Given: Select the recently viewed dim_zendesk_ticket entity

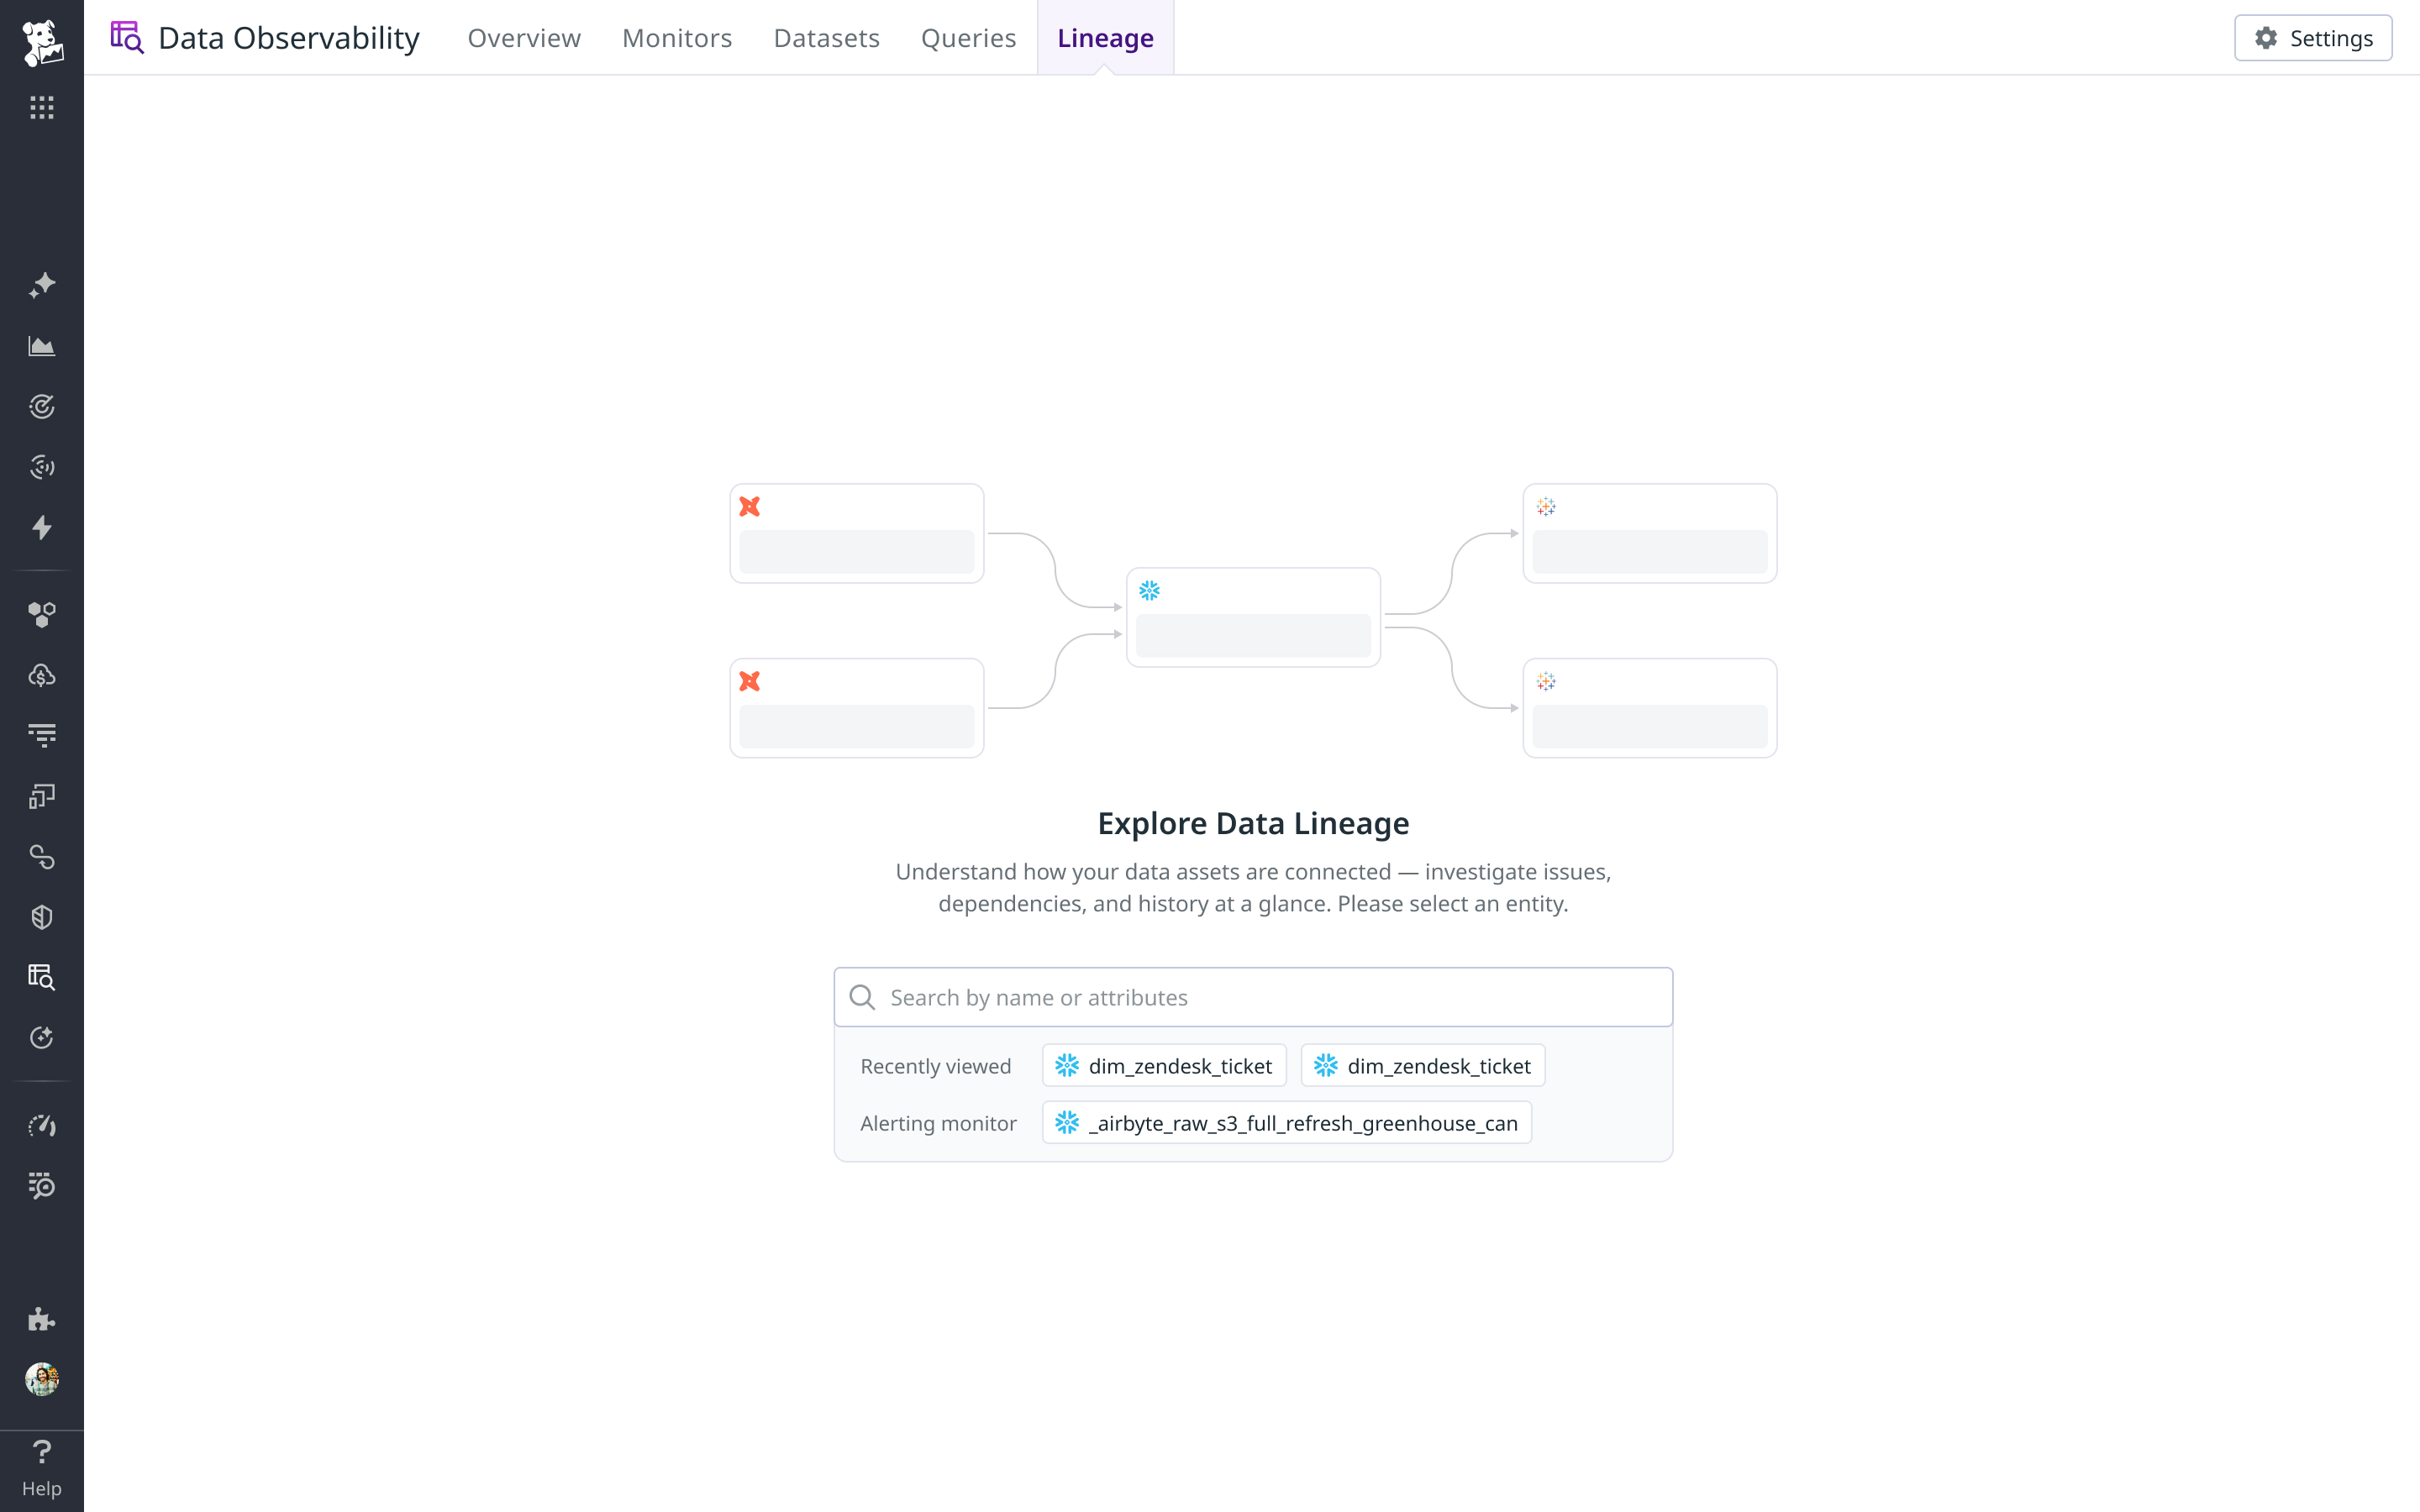Looking at the screenshot, I should [1163, 1065].
